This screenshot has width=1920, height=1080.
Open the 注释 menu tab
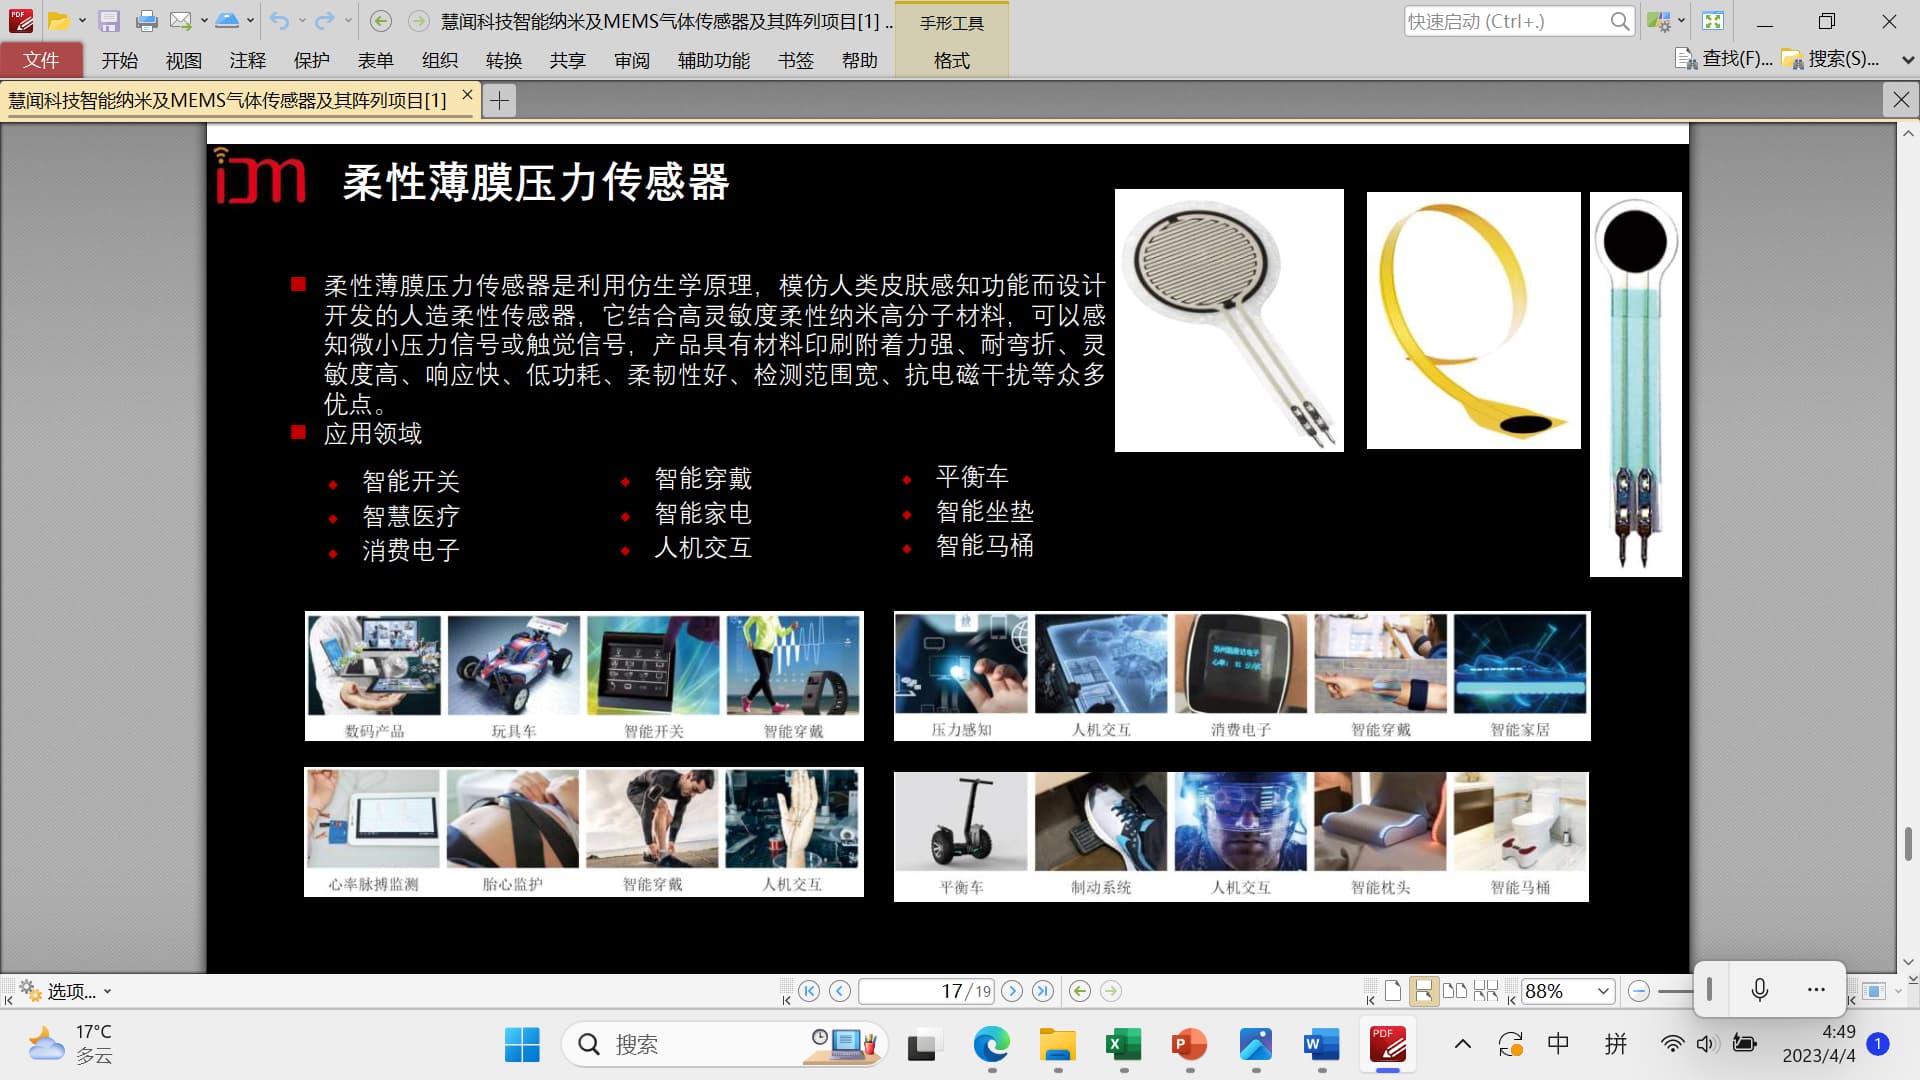247,60
